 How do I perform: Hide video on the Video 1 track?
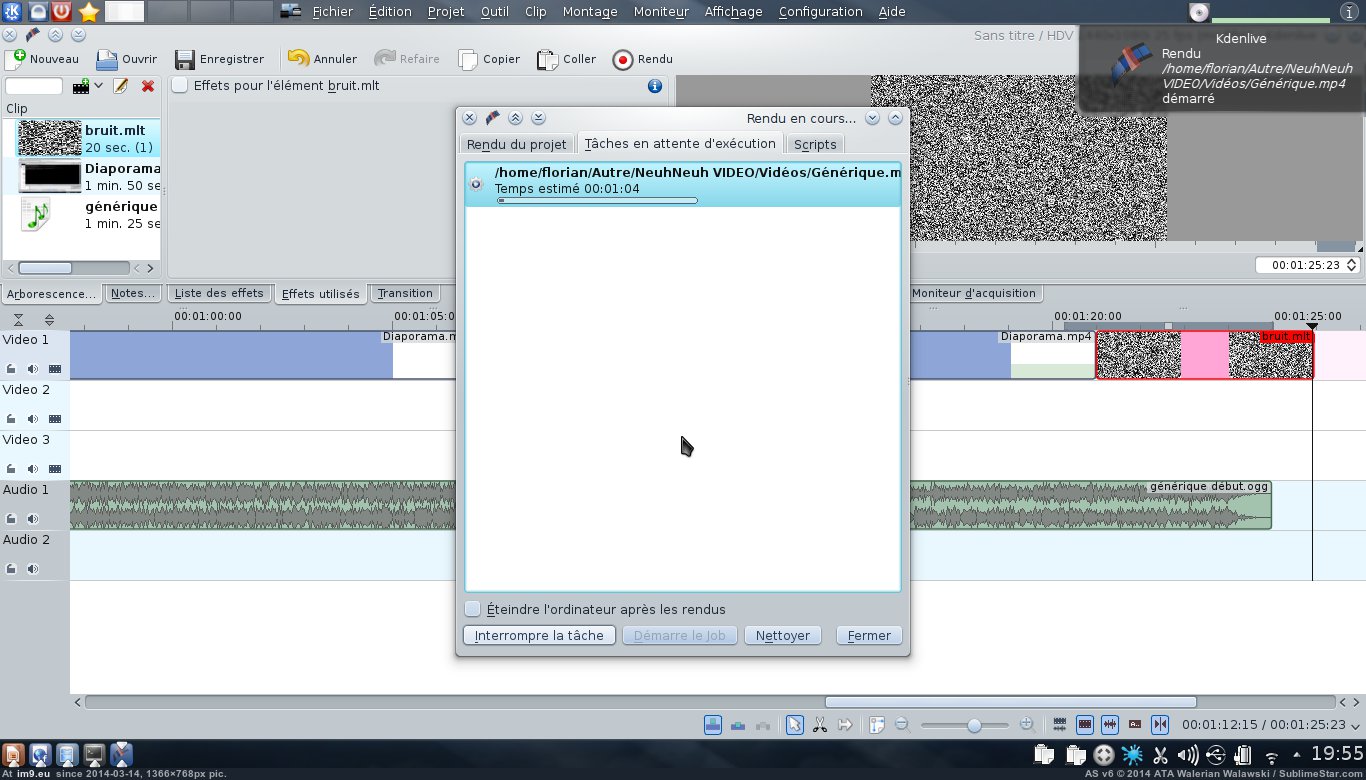(54, 369)
